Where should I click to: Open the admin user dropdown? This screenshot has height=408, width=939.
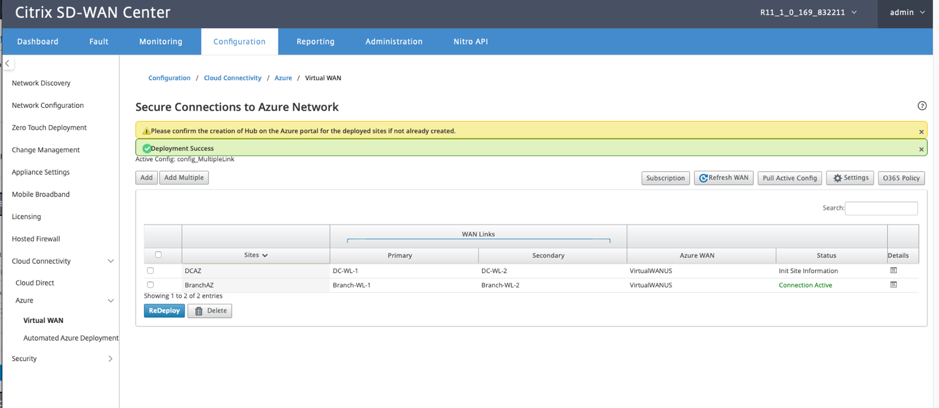908,12
